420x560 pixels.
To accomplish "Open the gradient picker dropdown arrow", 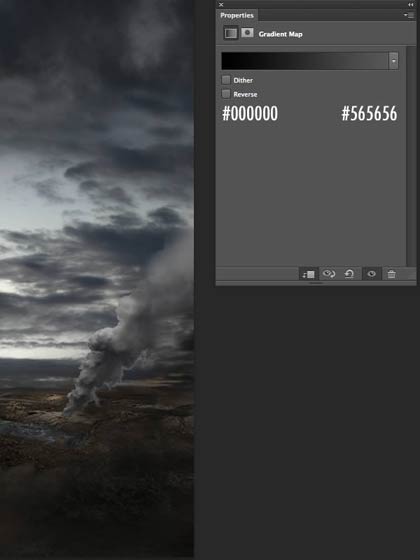I will pyautogui.click(x=394, y=61).
